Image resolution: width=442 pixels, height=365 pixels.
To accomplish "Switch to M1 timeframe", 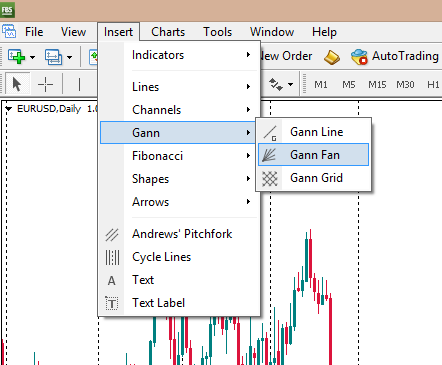I will (x=321, y=85).
